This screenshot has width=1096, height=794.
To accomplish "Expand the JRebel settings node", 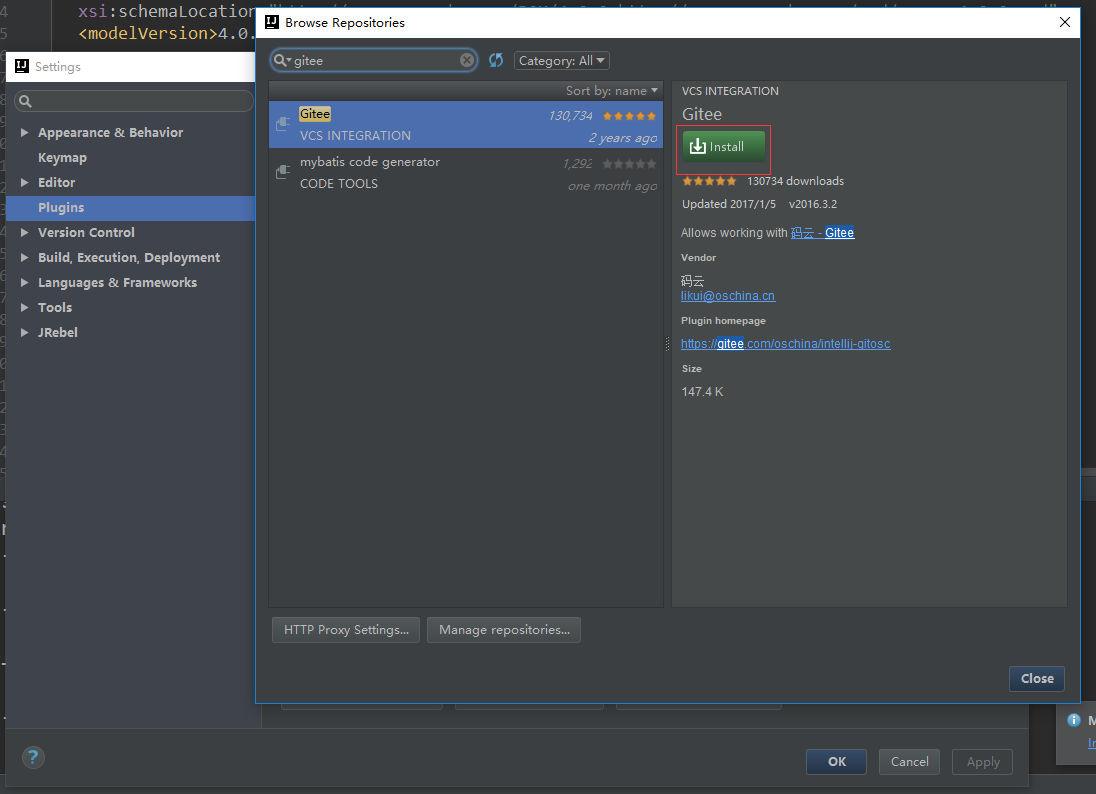I will click(24, 333).
